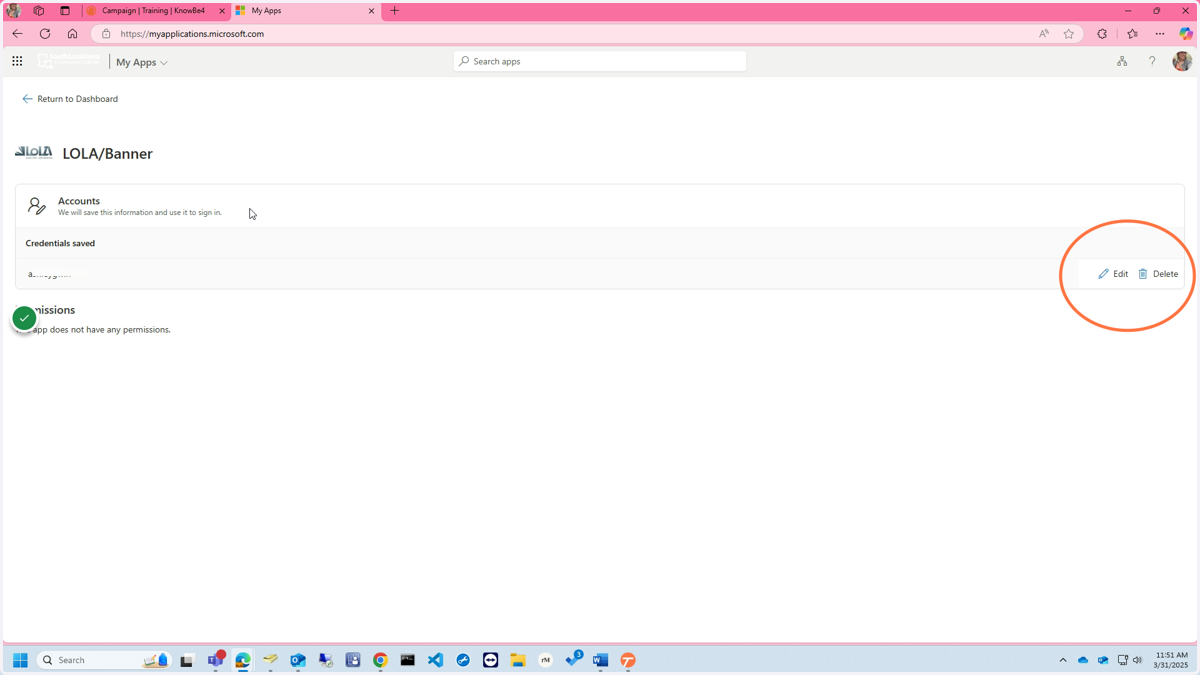Open the My Apps account profile picture
This screenshot has height=675, width=1200.
(x=1182, y=61)
